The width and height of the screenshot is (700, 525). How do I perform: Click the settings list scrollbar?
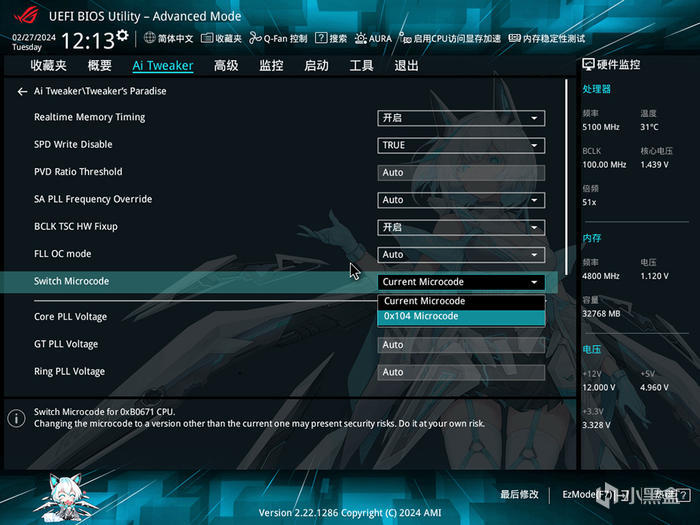(x=567, y=178)
